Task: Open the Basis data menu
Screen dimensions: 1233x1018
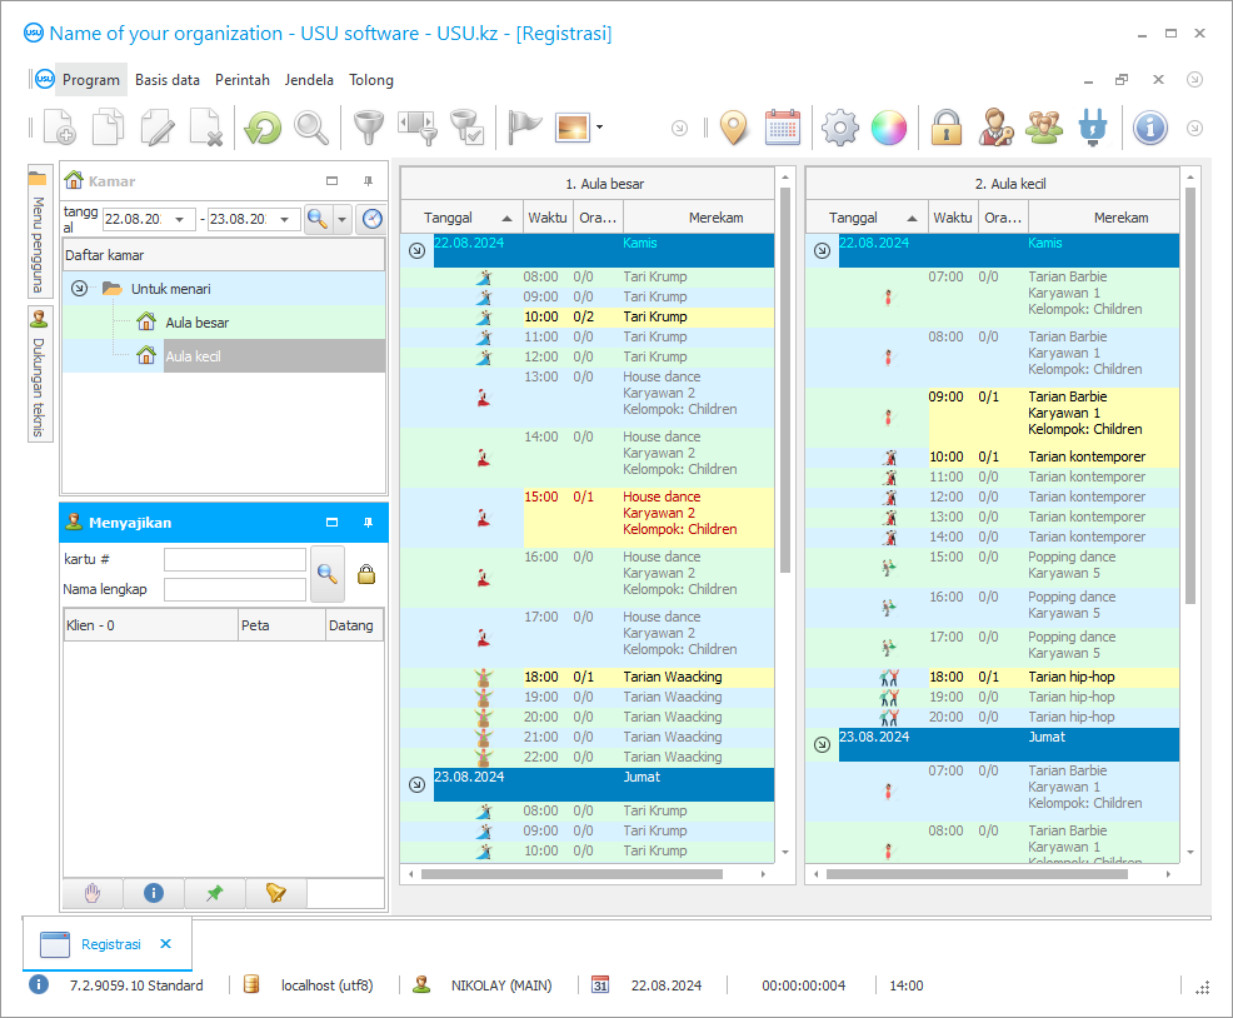Action: tap(167, 80)
